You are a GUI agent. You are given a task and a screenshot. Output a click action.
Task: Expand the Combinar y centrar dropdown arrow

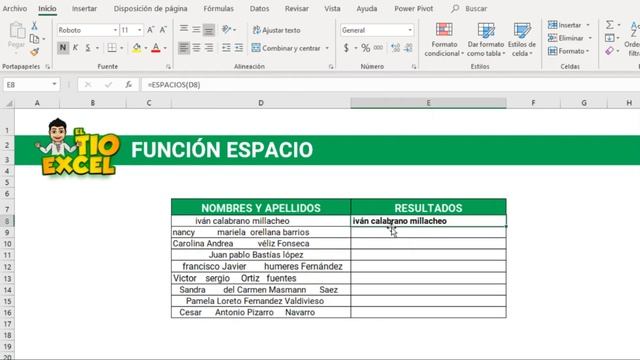tap(327, 48)
